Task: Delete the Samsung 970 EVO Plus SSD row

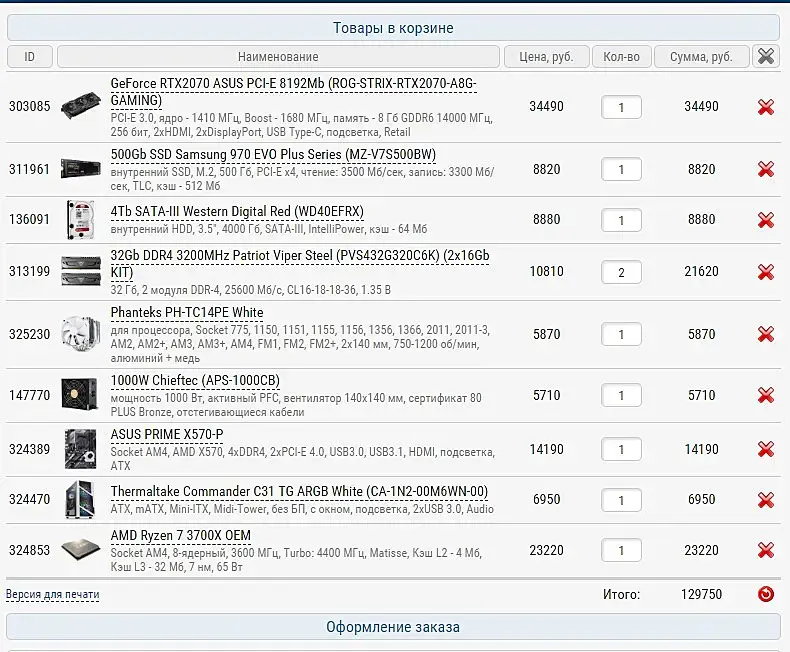Action: (766, 169)
